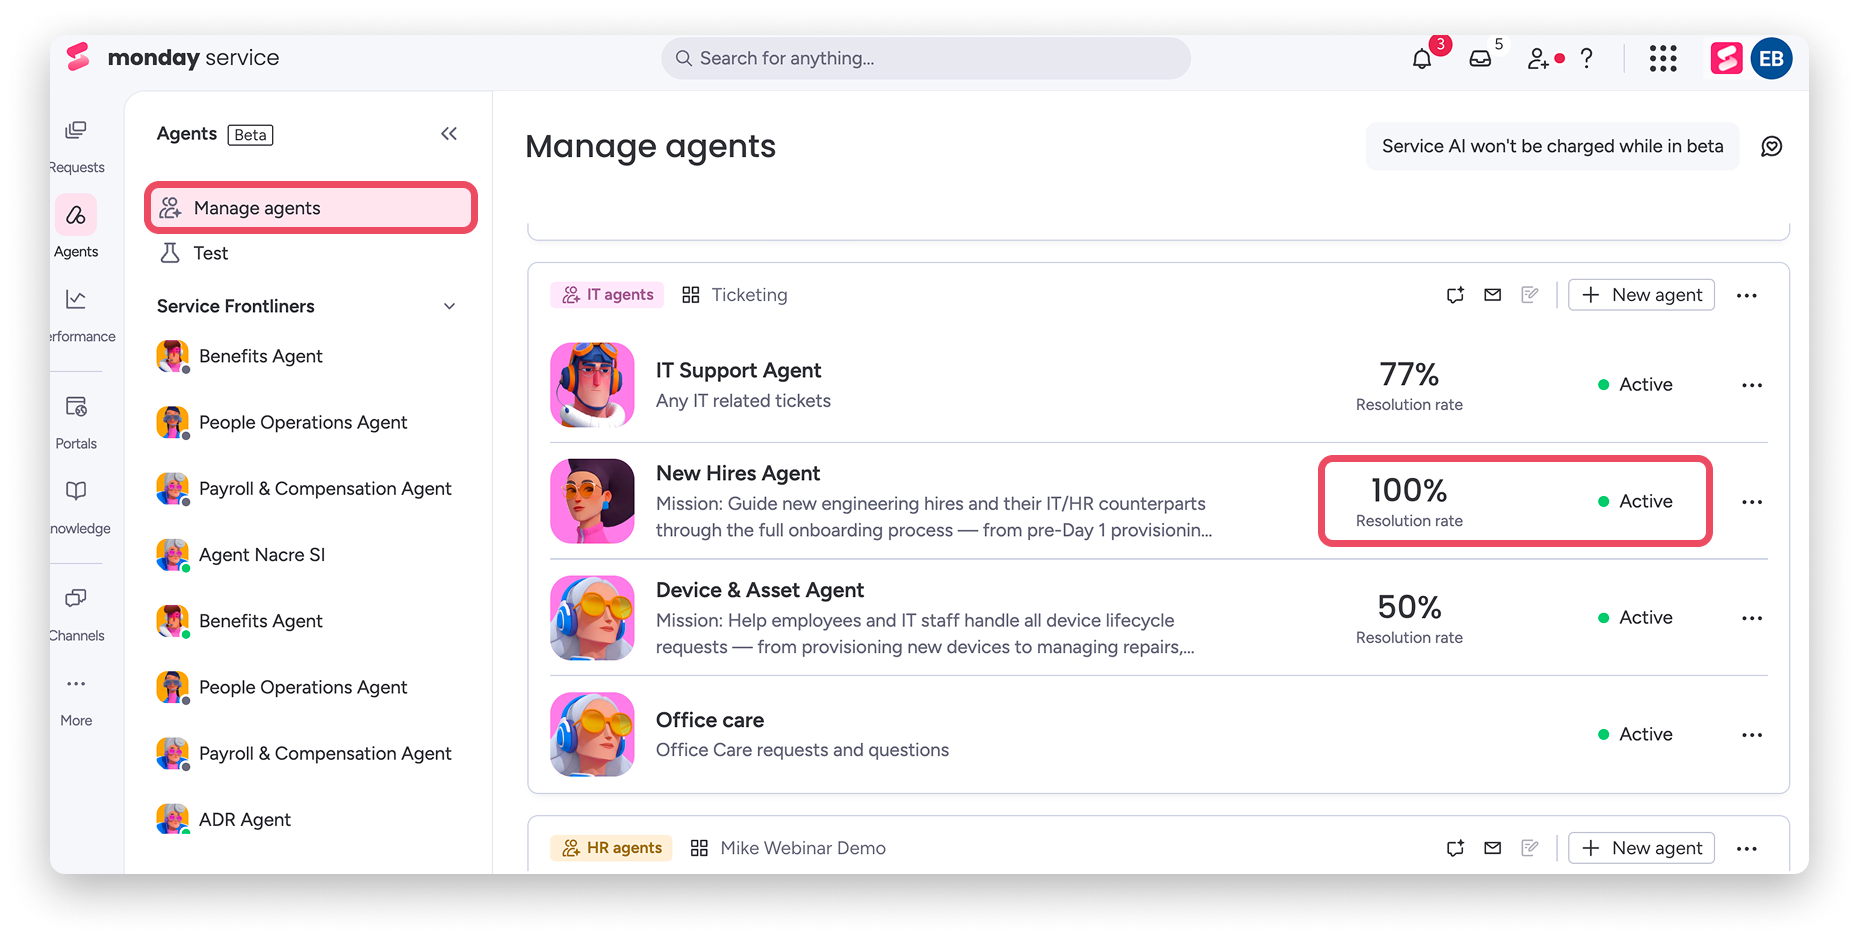Open Office care more menu
Image resolution: width=1859 pixels, height=939 pixels.
[x=1752, y=735]
